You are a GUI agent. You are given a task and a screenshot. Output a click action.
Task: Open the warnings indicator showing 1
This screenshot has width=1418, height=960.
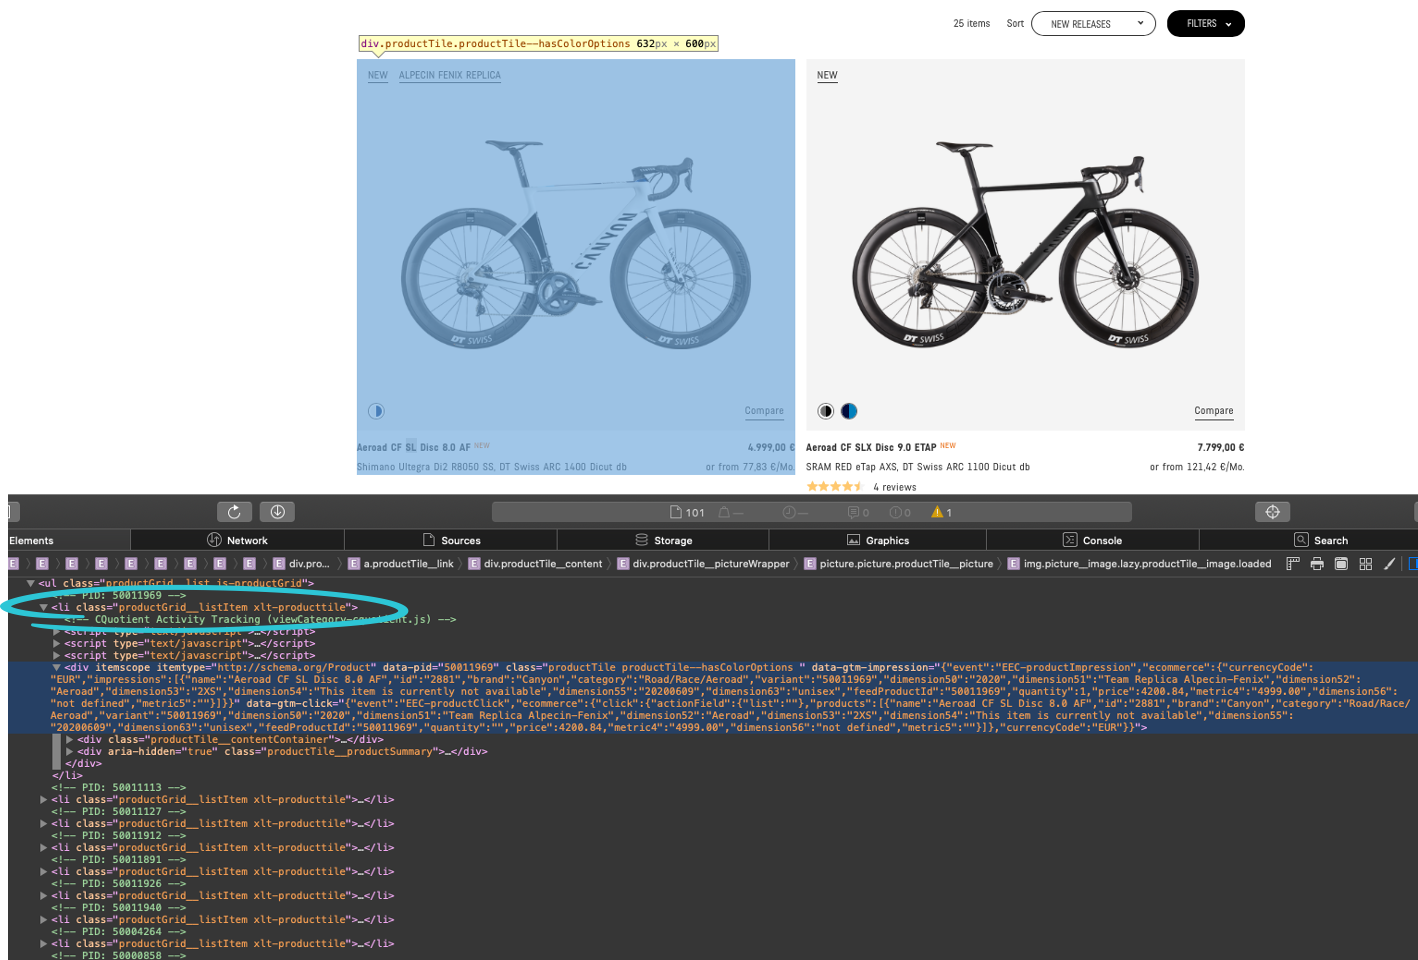pos(941,512)
